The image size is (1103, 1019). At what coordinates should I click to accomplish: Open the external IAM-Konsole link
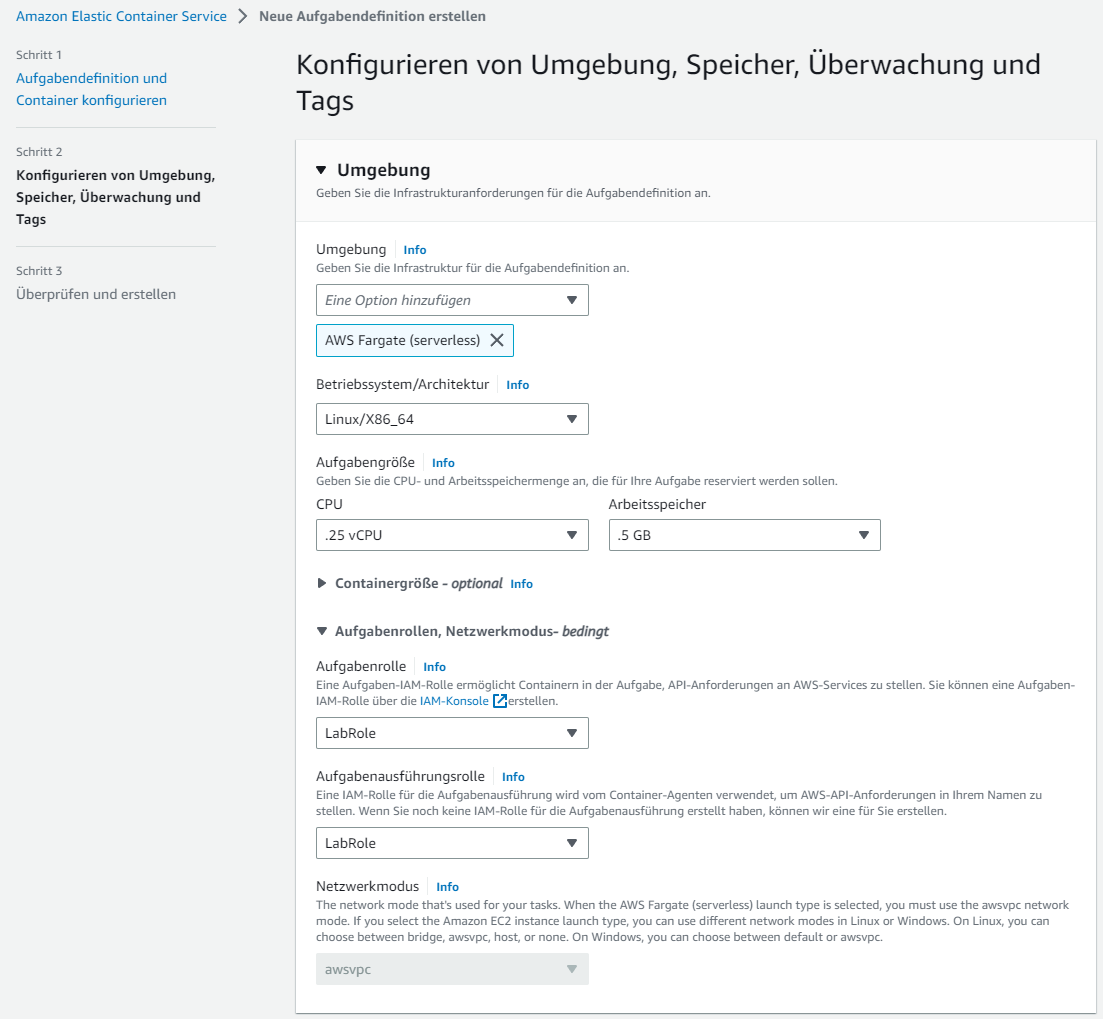coord(455,702)
